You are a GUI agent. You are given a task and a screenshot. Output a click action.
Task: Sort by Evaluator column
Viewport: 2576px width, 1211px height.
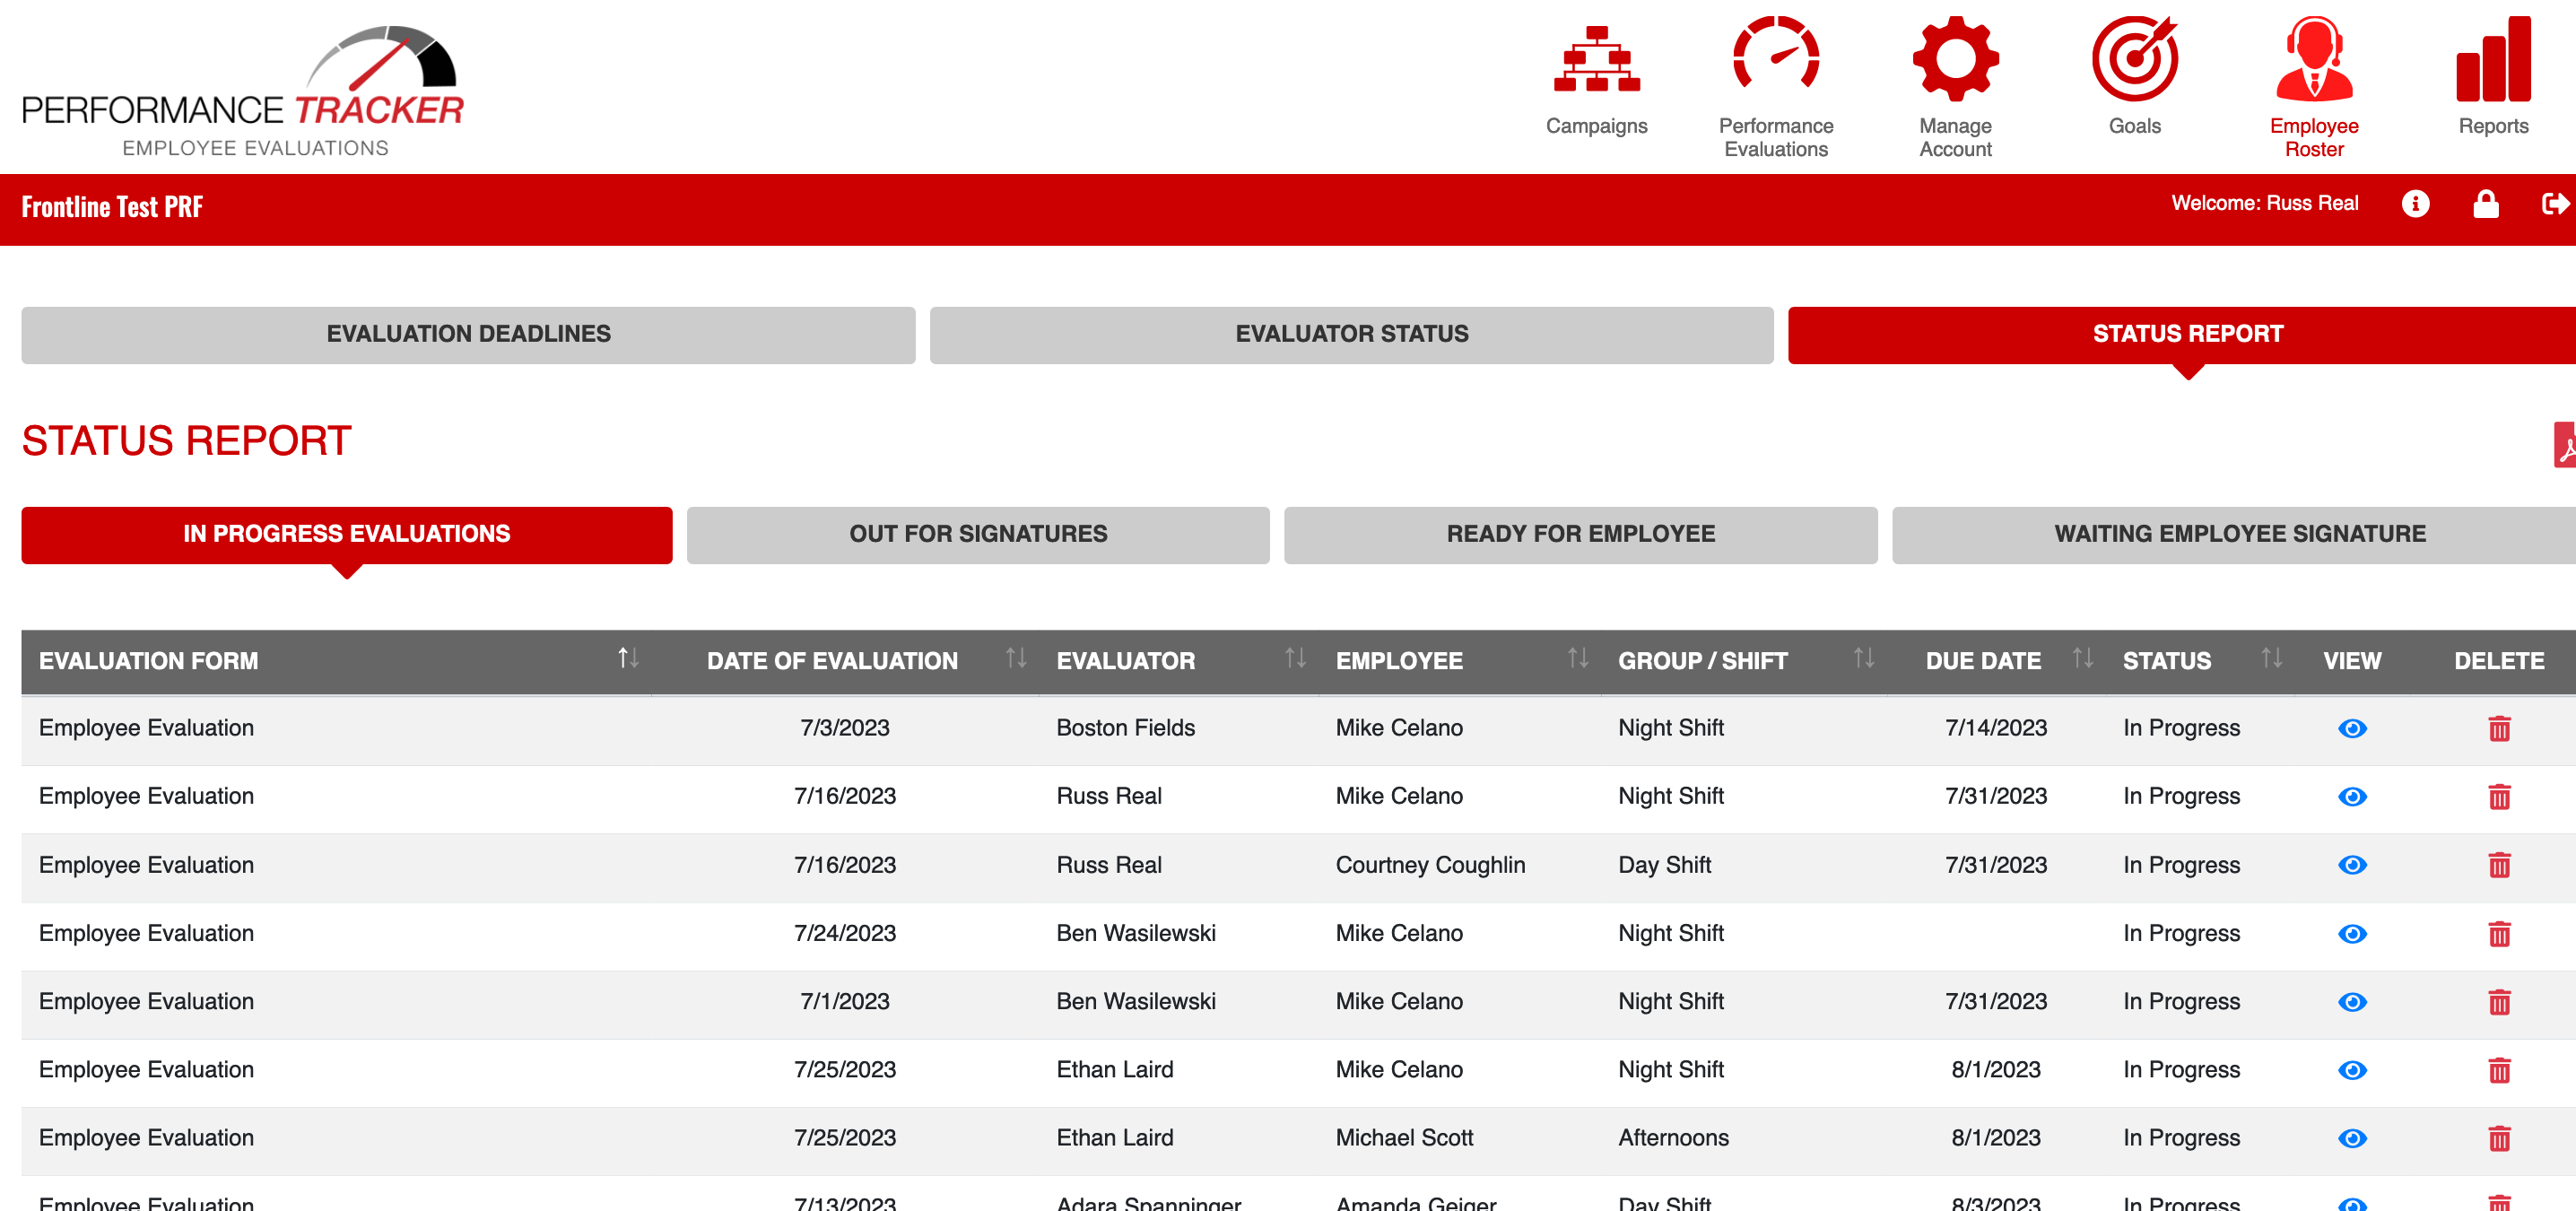point(1295,658)
